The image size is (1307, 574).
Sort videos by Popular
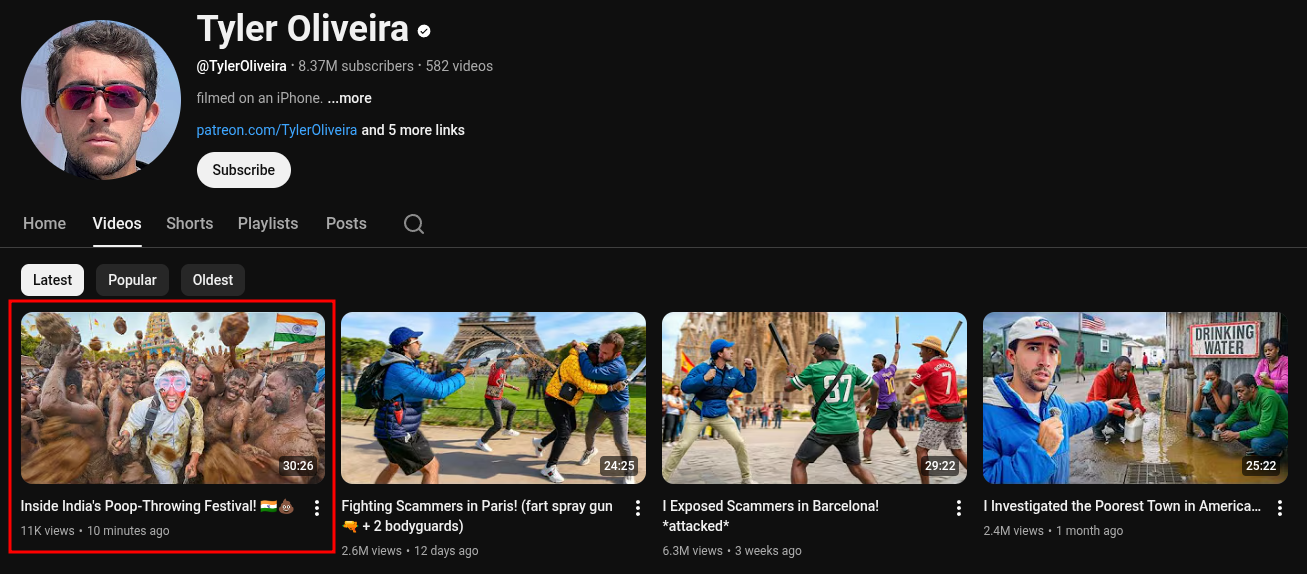pos(132,280)
